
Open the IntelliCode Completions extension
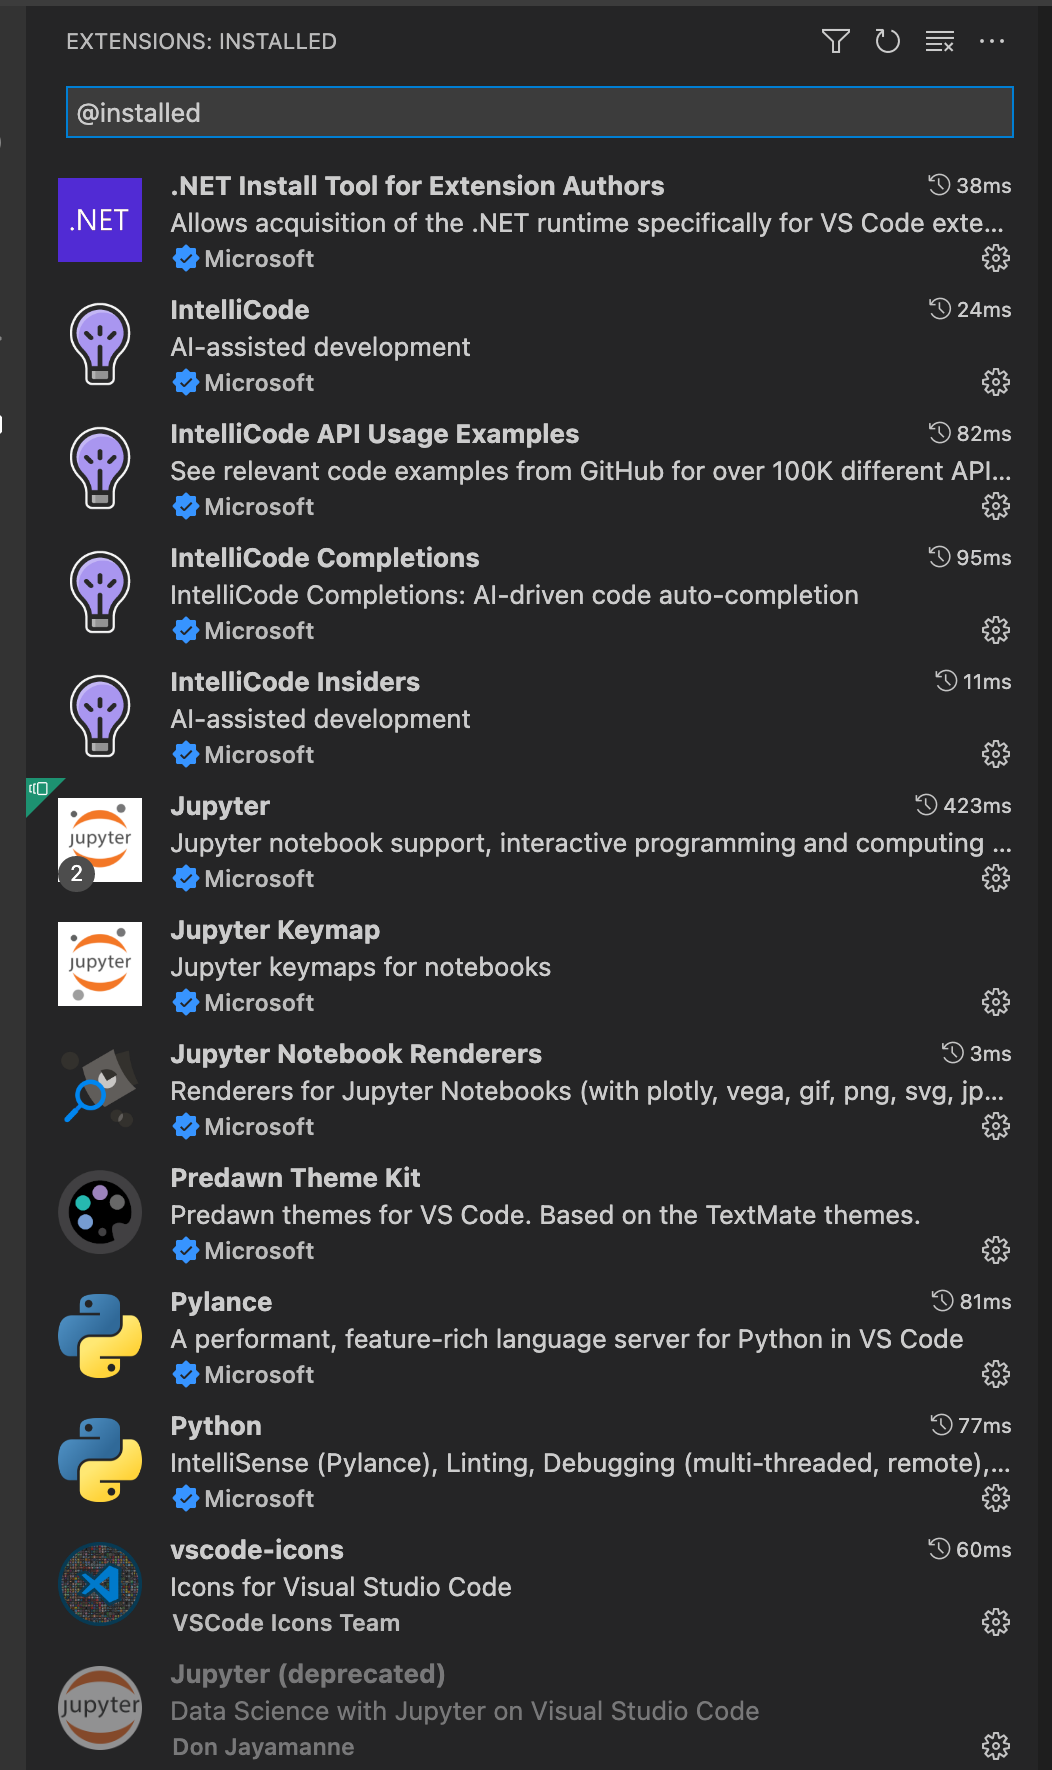coord(325,557)
